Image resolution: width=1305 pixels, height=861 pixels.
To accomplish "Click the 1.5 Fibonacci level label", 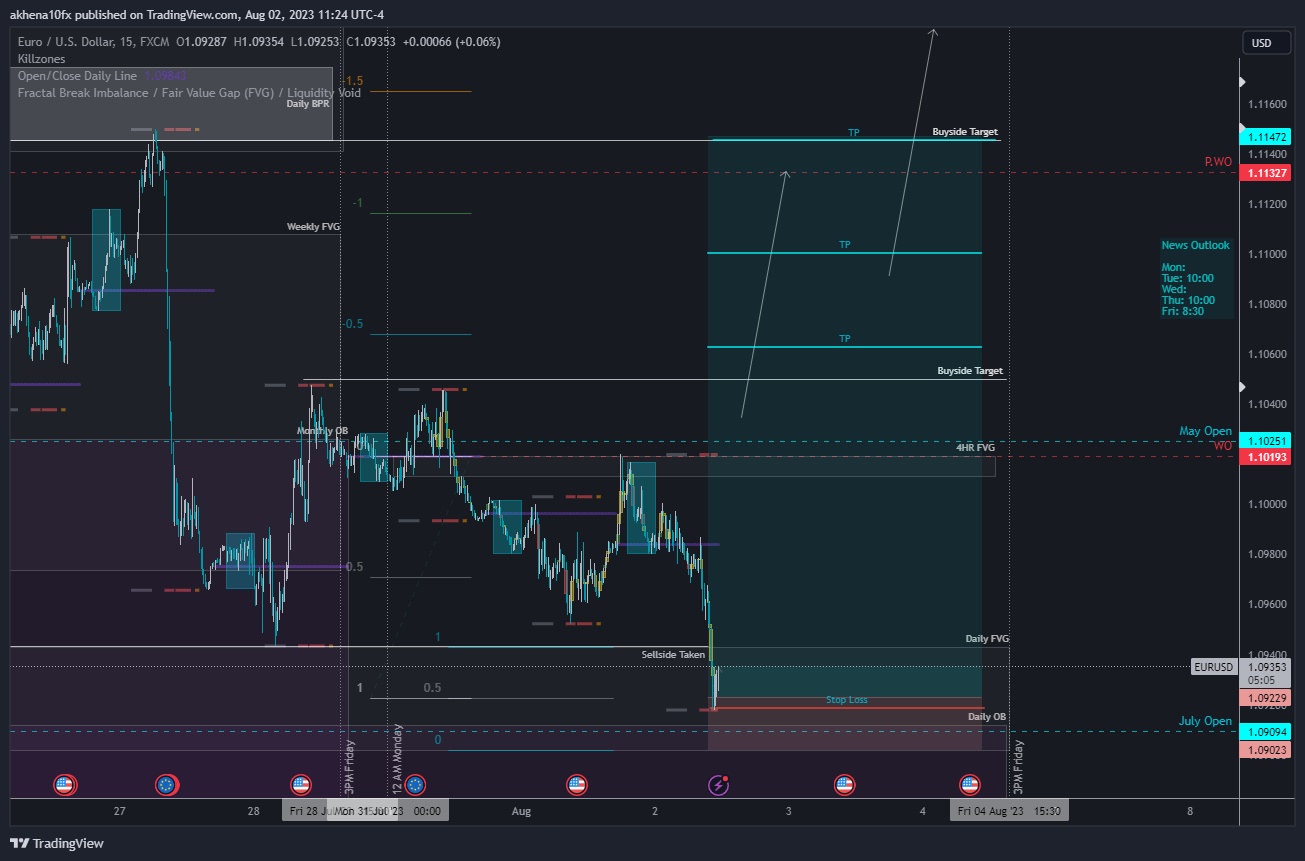I will [x=355, y=81].
